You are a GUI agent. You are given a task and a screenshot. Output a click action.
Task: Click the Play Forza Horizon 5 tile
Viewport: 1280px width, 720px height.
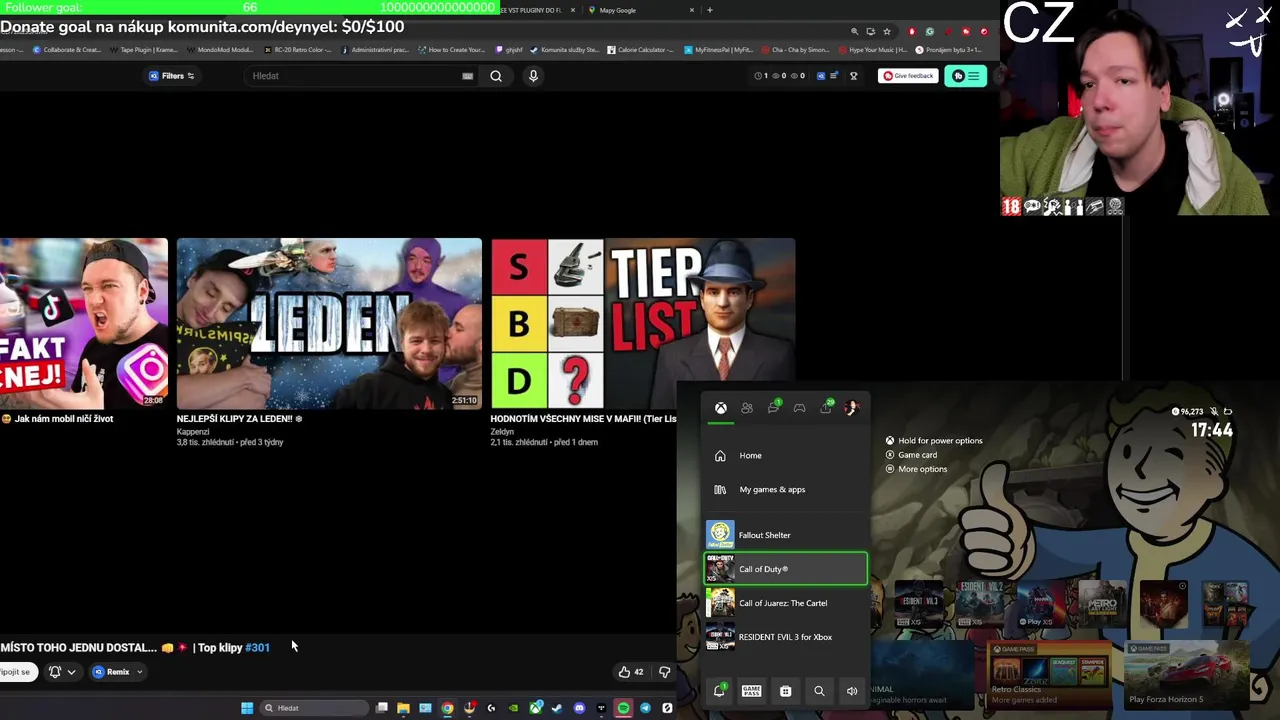[x=1186, y=675]
